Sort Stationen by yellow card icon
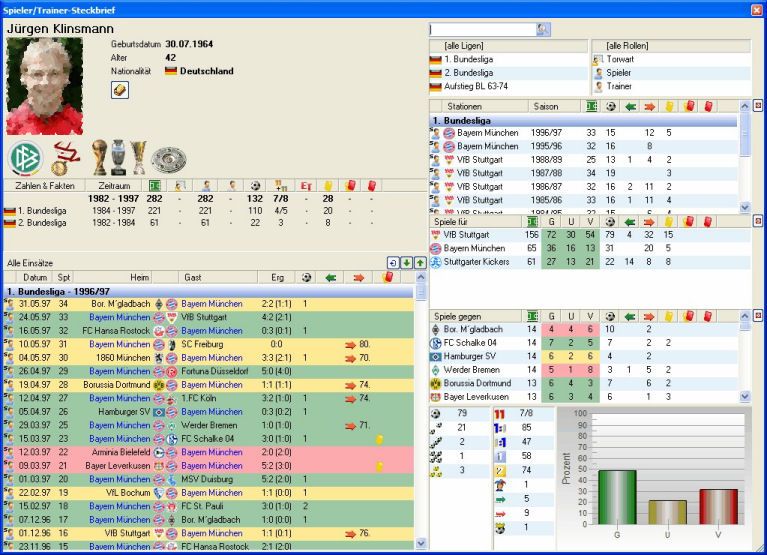 tap(669, 106)
